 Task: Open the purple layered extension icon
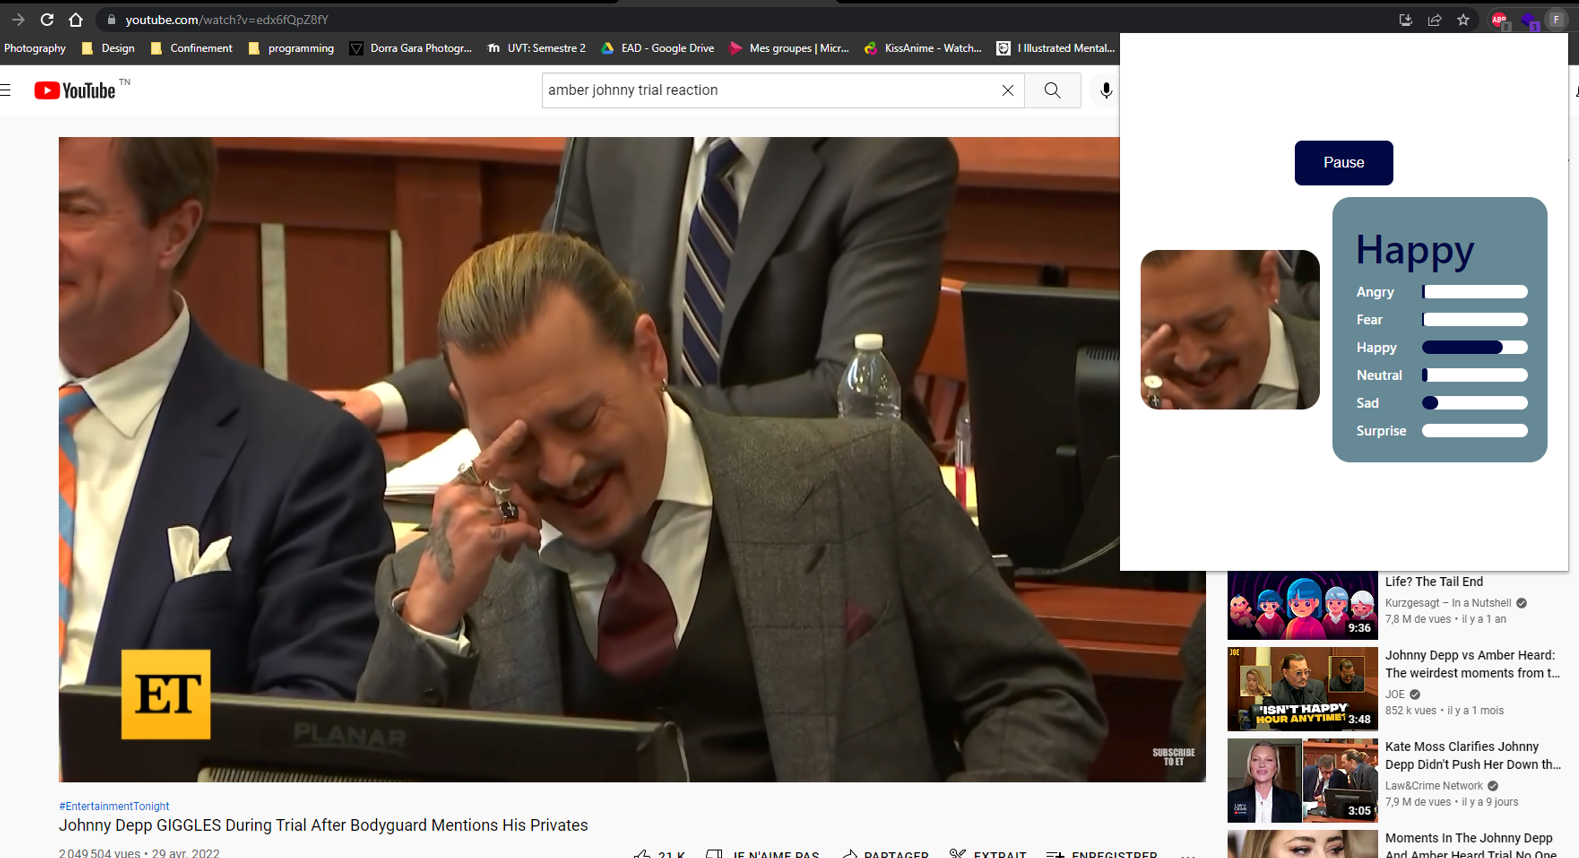click(1529, 20)
